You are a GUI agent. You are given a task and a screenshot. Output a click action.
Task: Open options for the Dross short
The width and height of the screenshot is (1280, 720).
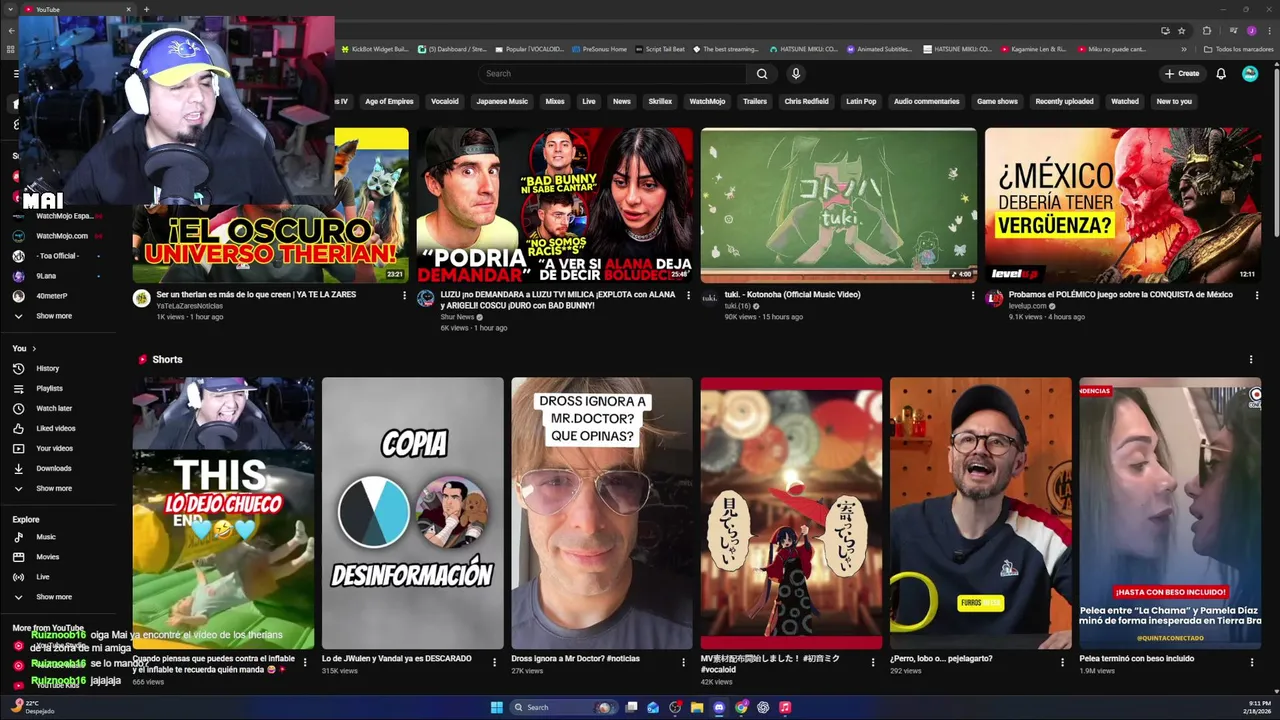tap(684, 661)
